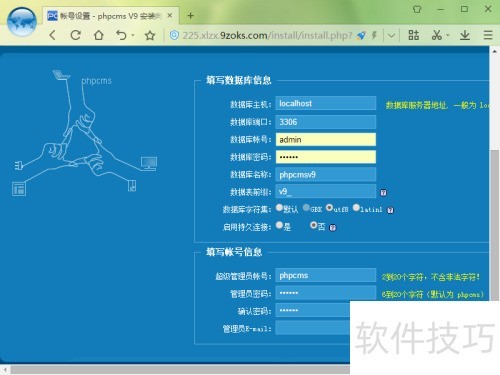Click the admin E-mail field
Image resolution: width=500 pixels, height=375 pixels.
[313, 328]
